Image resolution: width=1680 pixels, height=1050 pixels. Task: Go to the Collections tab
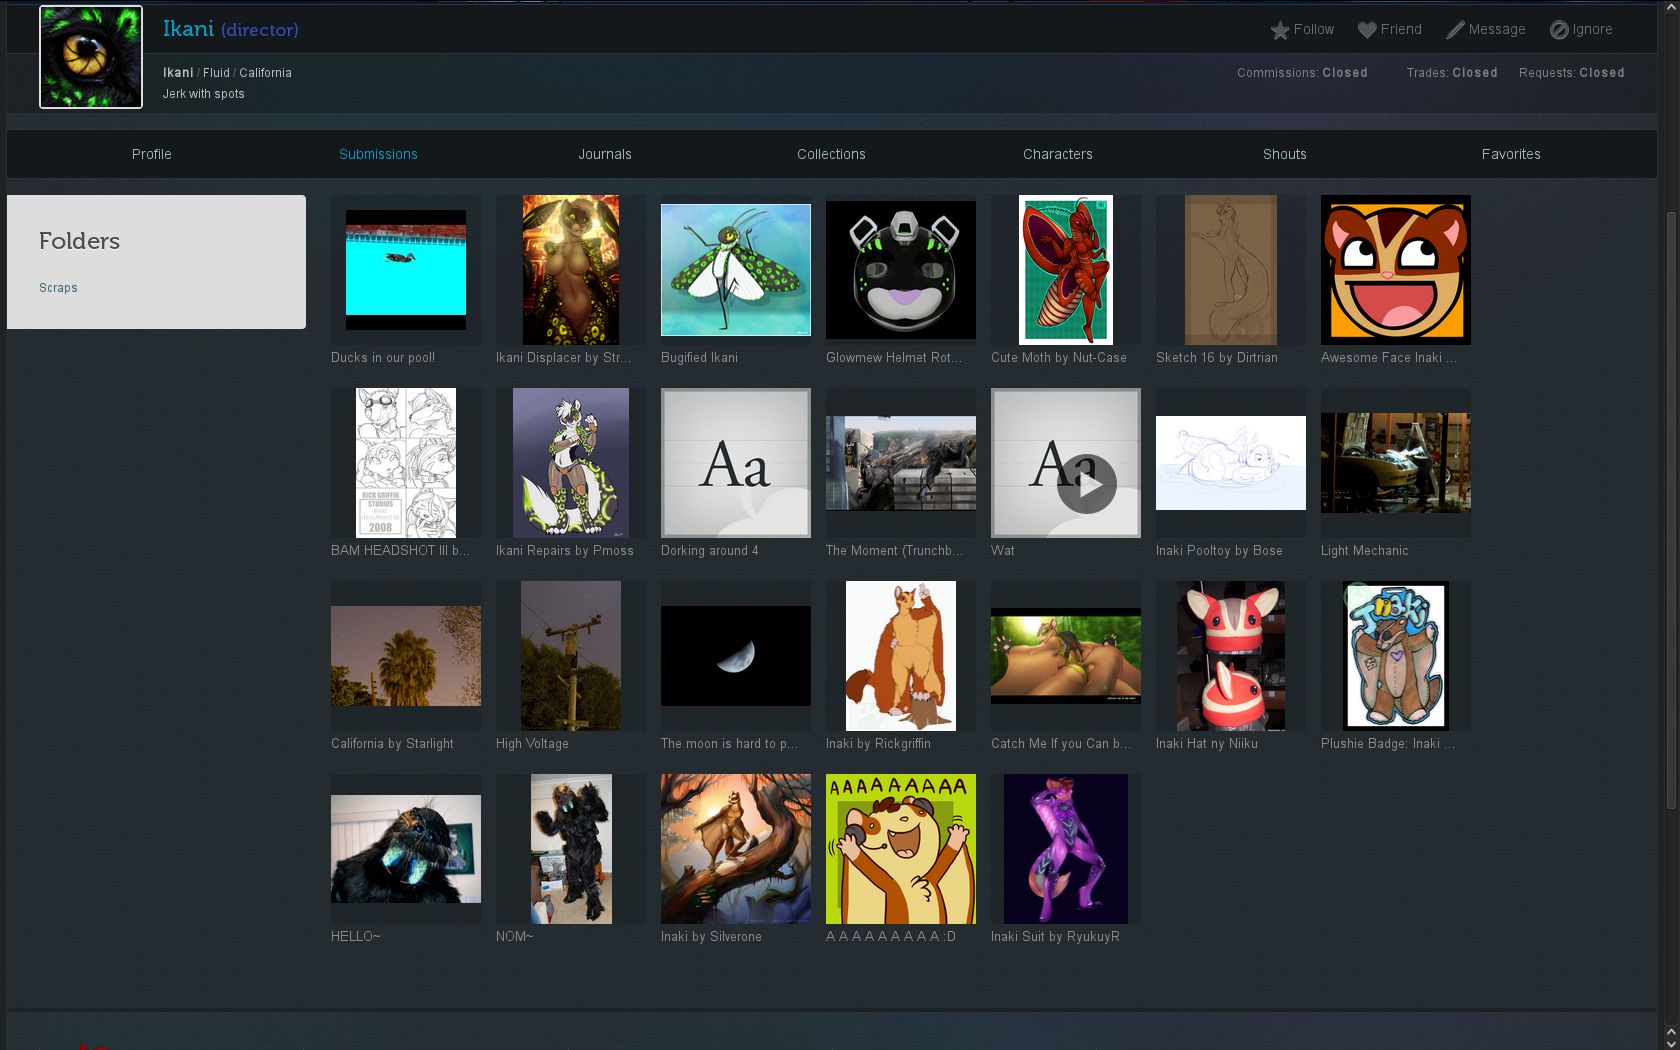click(831, 154)
